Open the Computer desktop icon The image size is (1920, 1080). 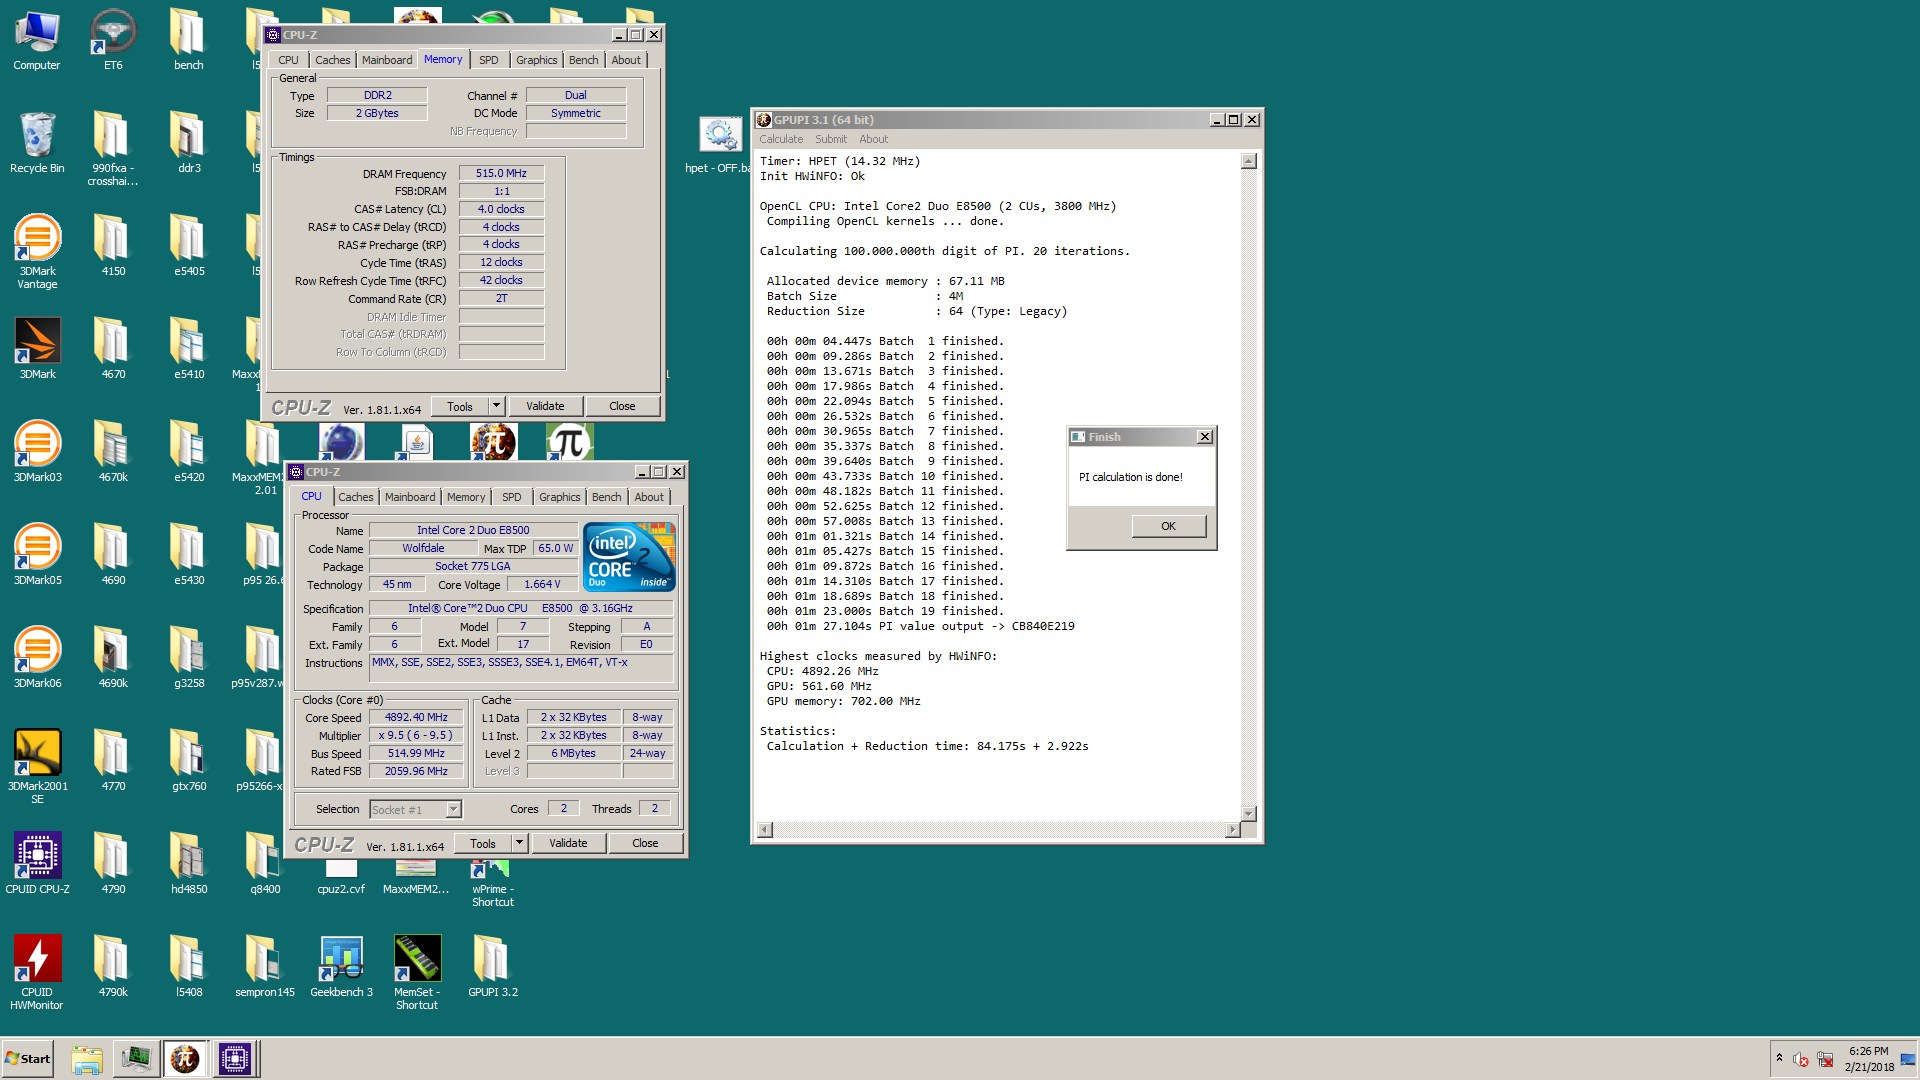coord(37,40)
